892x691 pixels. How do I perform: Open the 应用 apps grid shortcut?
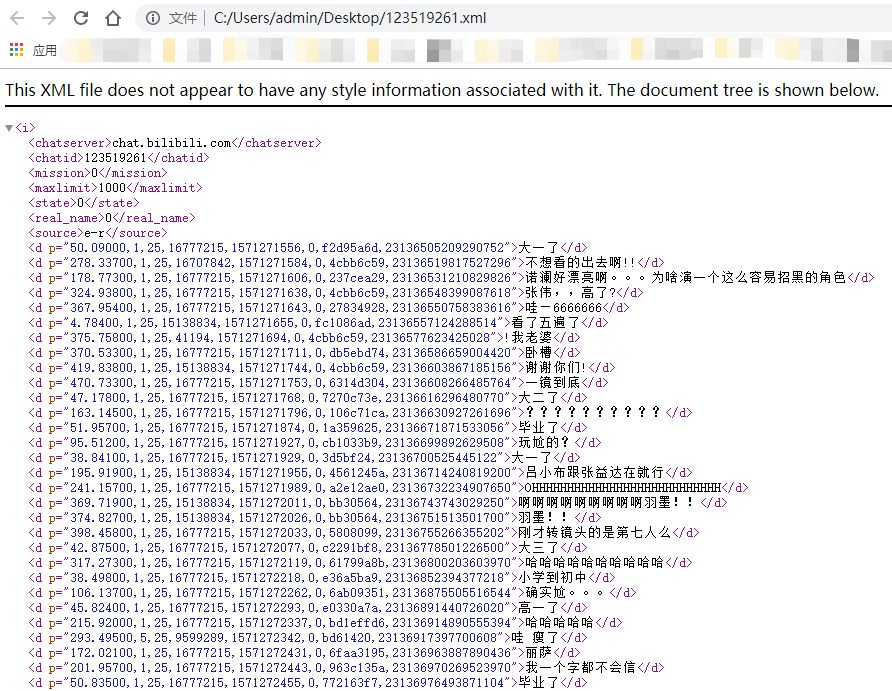pyautogui.click(x=15, y=50)
